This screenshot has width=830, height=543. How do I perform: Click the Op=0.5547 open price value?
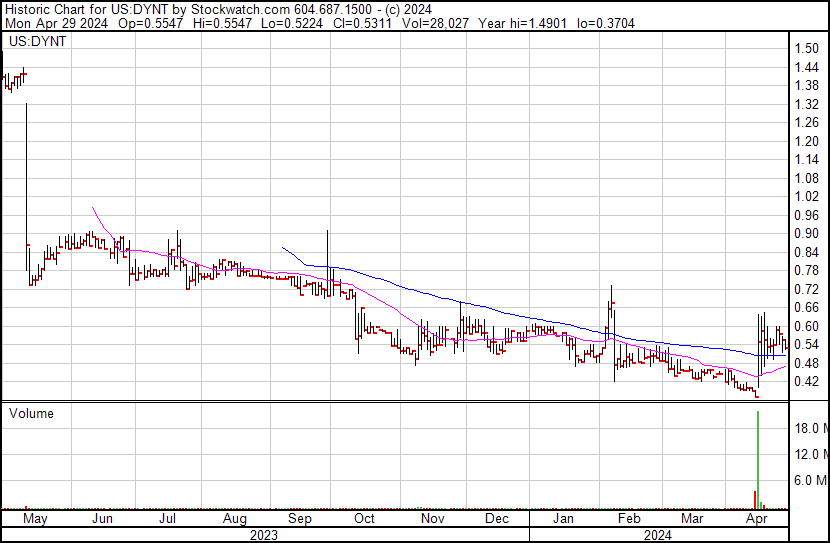tap(151, 23)
